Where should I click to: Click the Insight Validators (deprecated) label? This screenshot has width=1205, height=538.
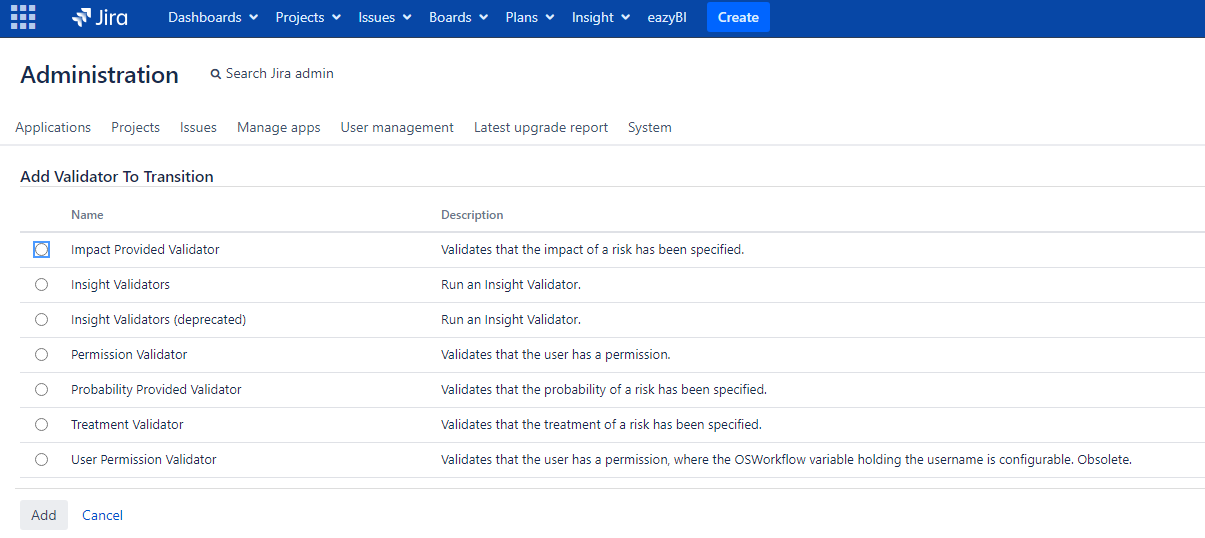coord(158,320)
